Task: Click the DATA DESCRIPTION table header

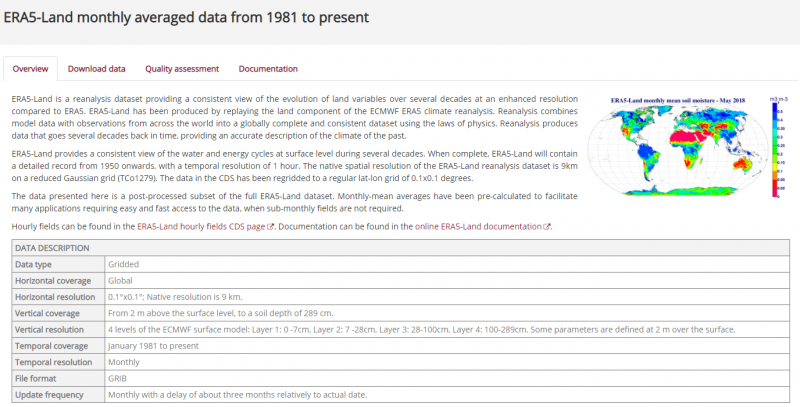Action: point(52,247)
